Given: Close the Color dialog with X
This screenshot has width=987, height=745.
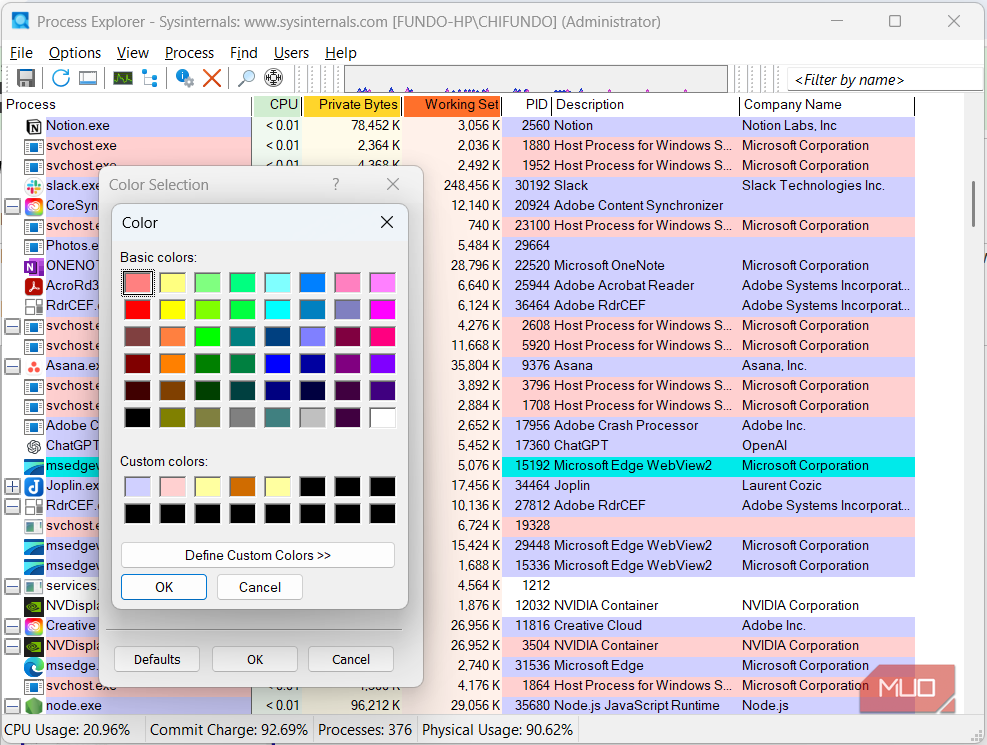Looking at the screenshot, I should pyautogui.click(x=387, y=222).
